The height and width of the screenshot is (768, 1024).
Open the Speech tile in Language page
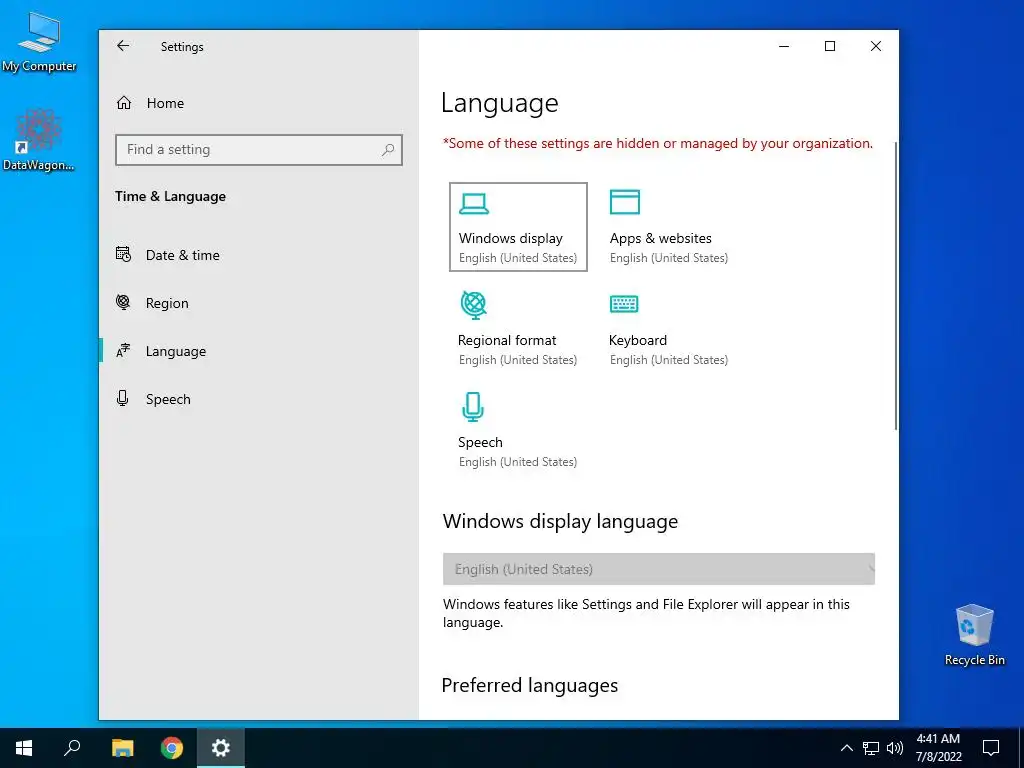518,430
